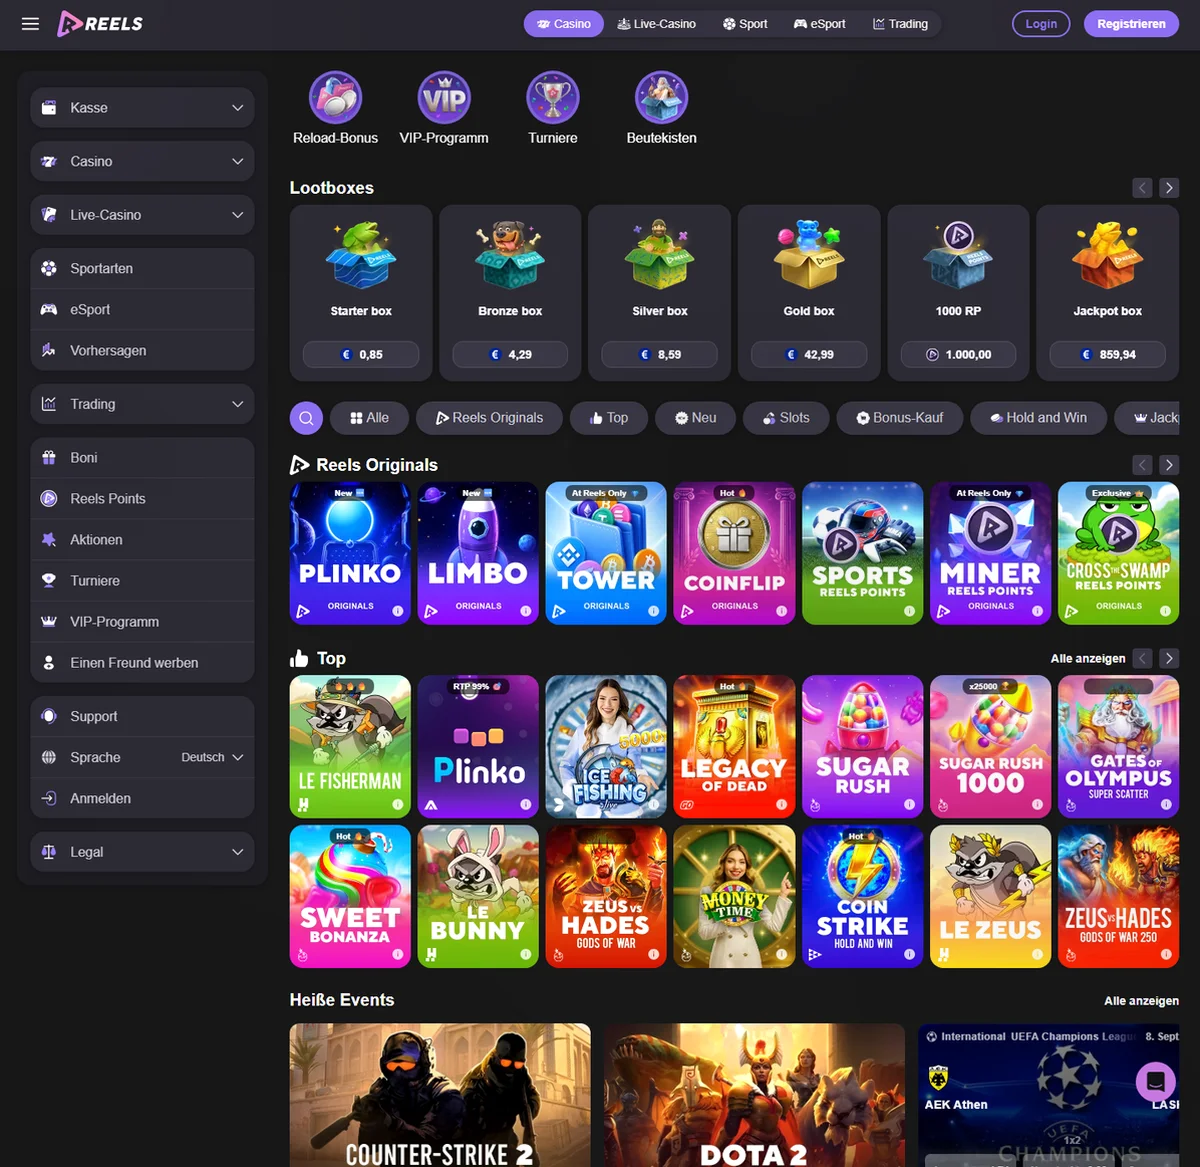Click info icon on Le Fisherman card
Viewport: 1200px width, 1167px height.
397,804
